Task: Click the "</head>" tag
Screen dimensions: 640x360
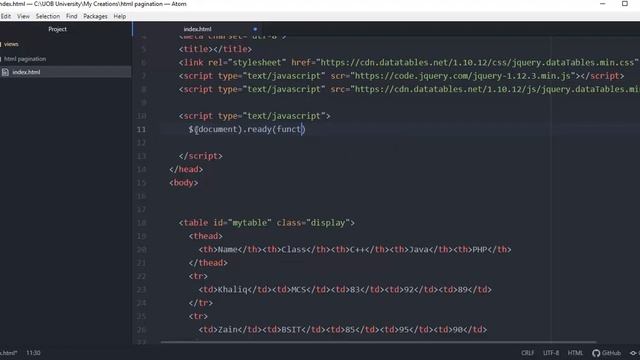Action: (x=186, y=169)
